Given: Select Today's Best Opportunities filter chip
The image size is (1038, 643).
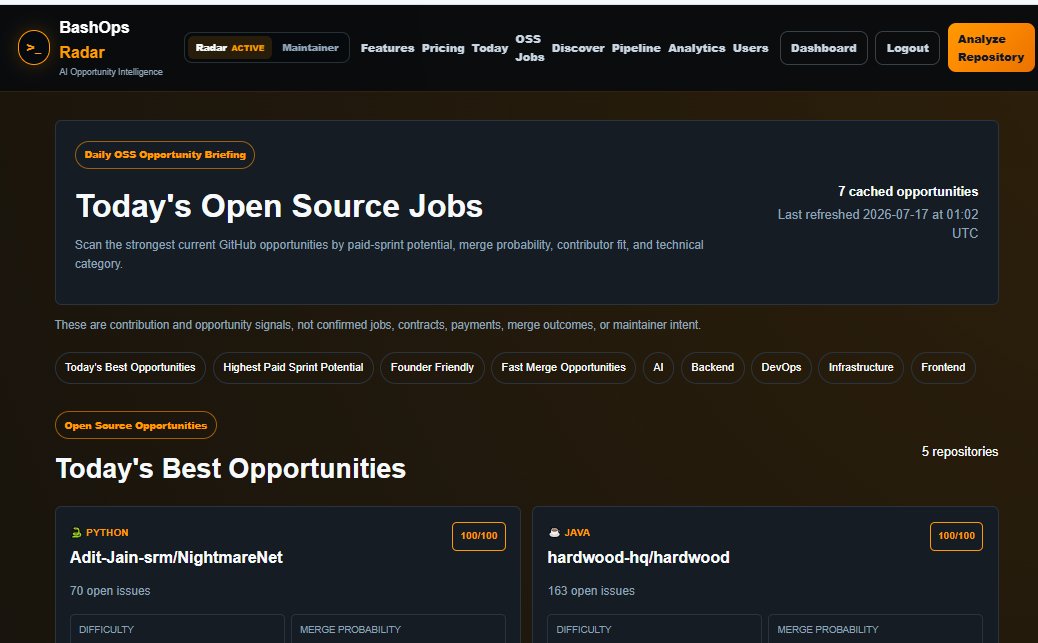Looking at the screenshot, I should coord(130,368).
